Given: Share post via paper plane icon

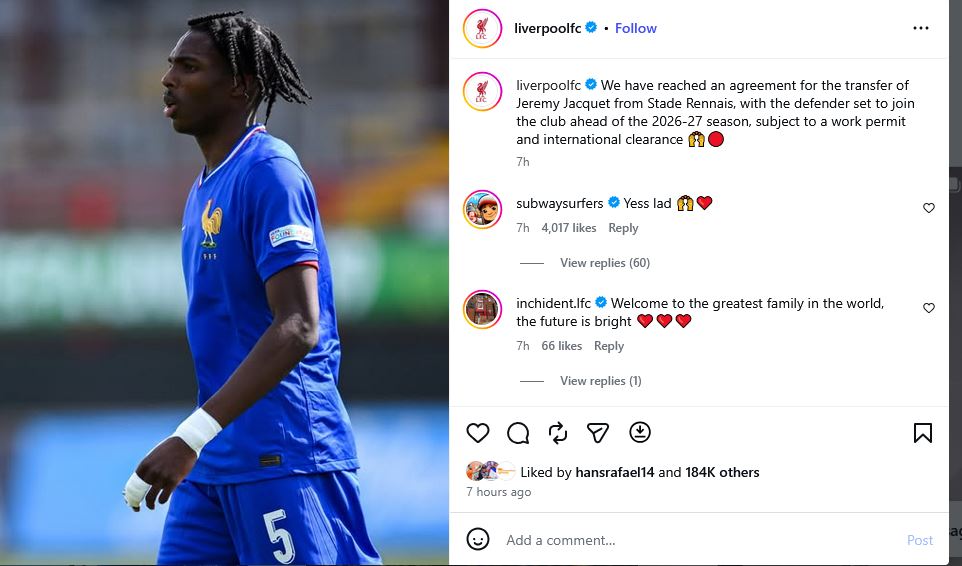Looking at the screenshot, I should coord(598,433).
